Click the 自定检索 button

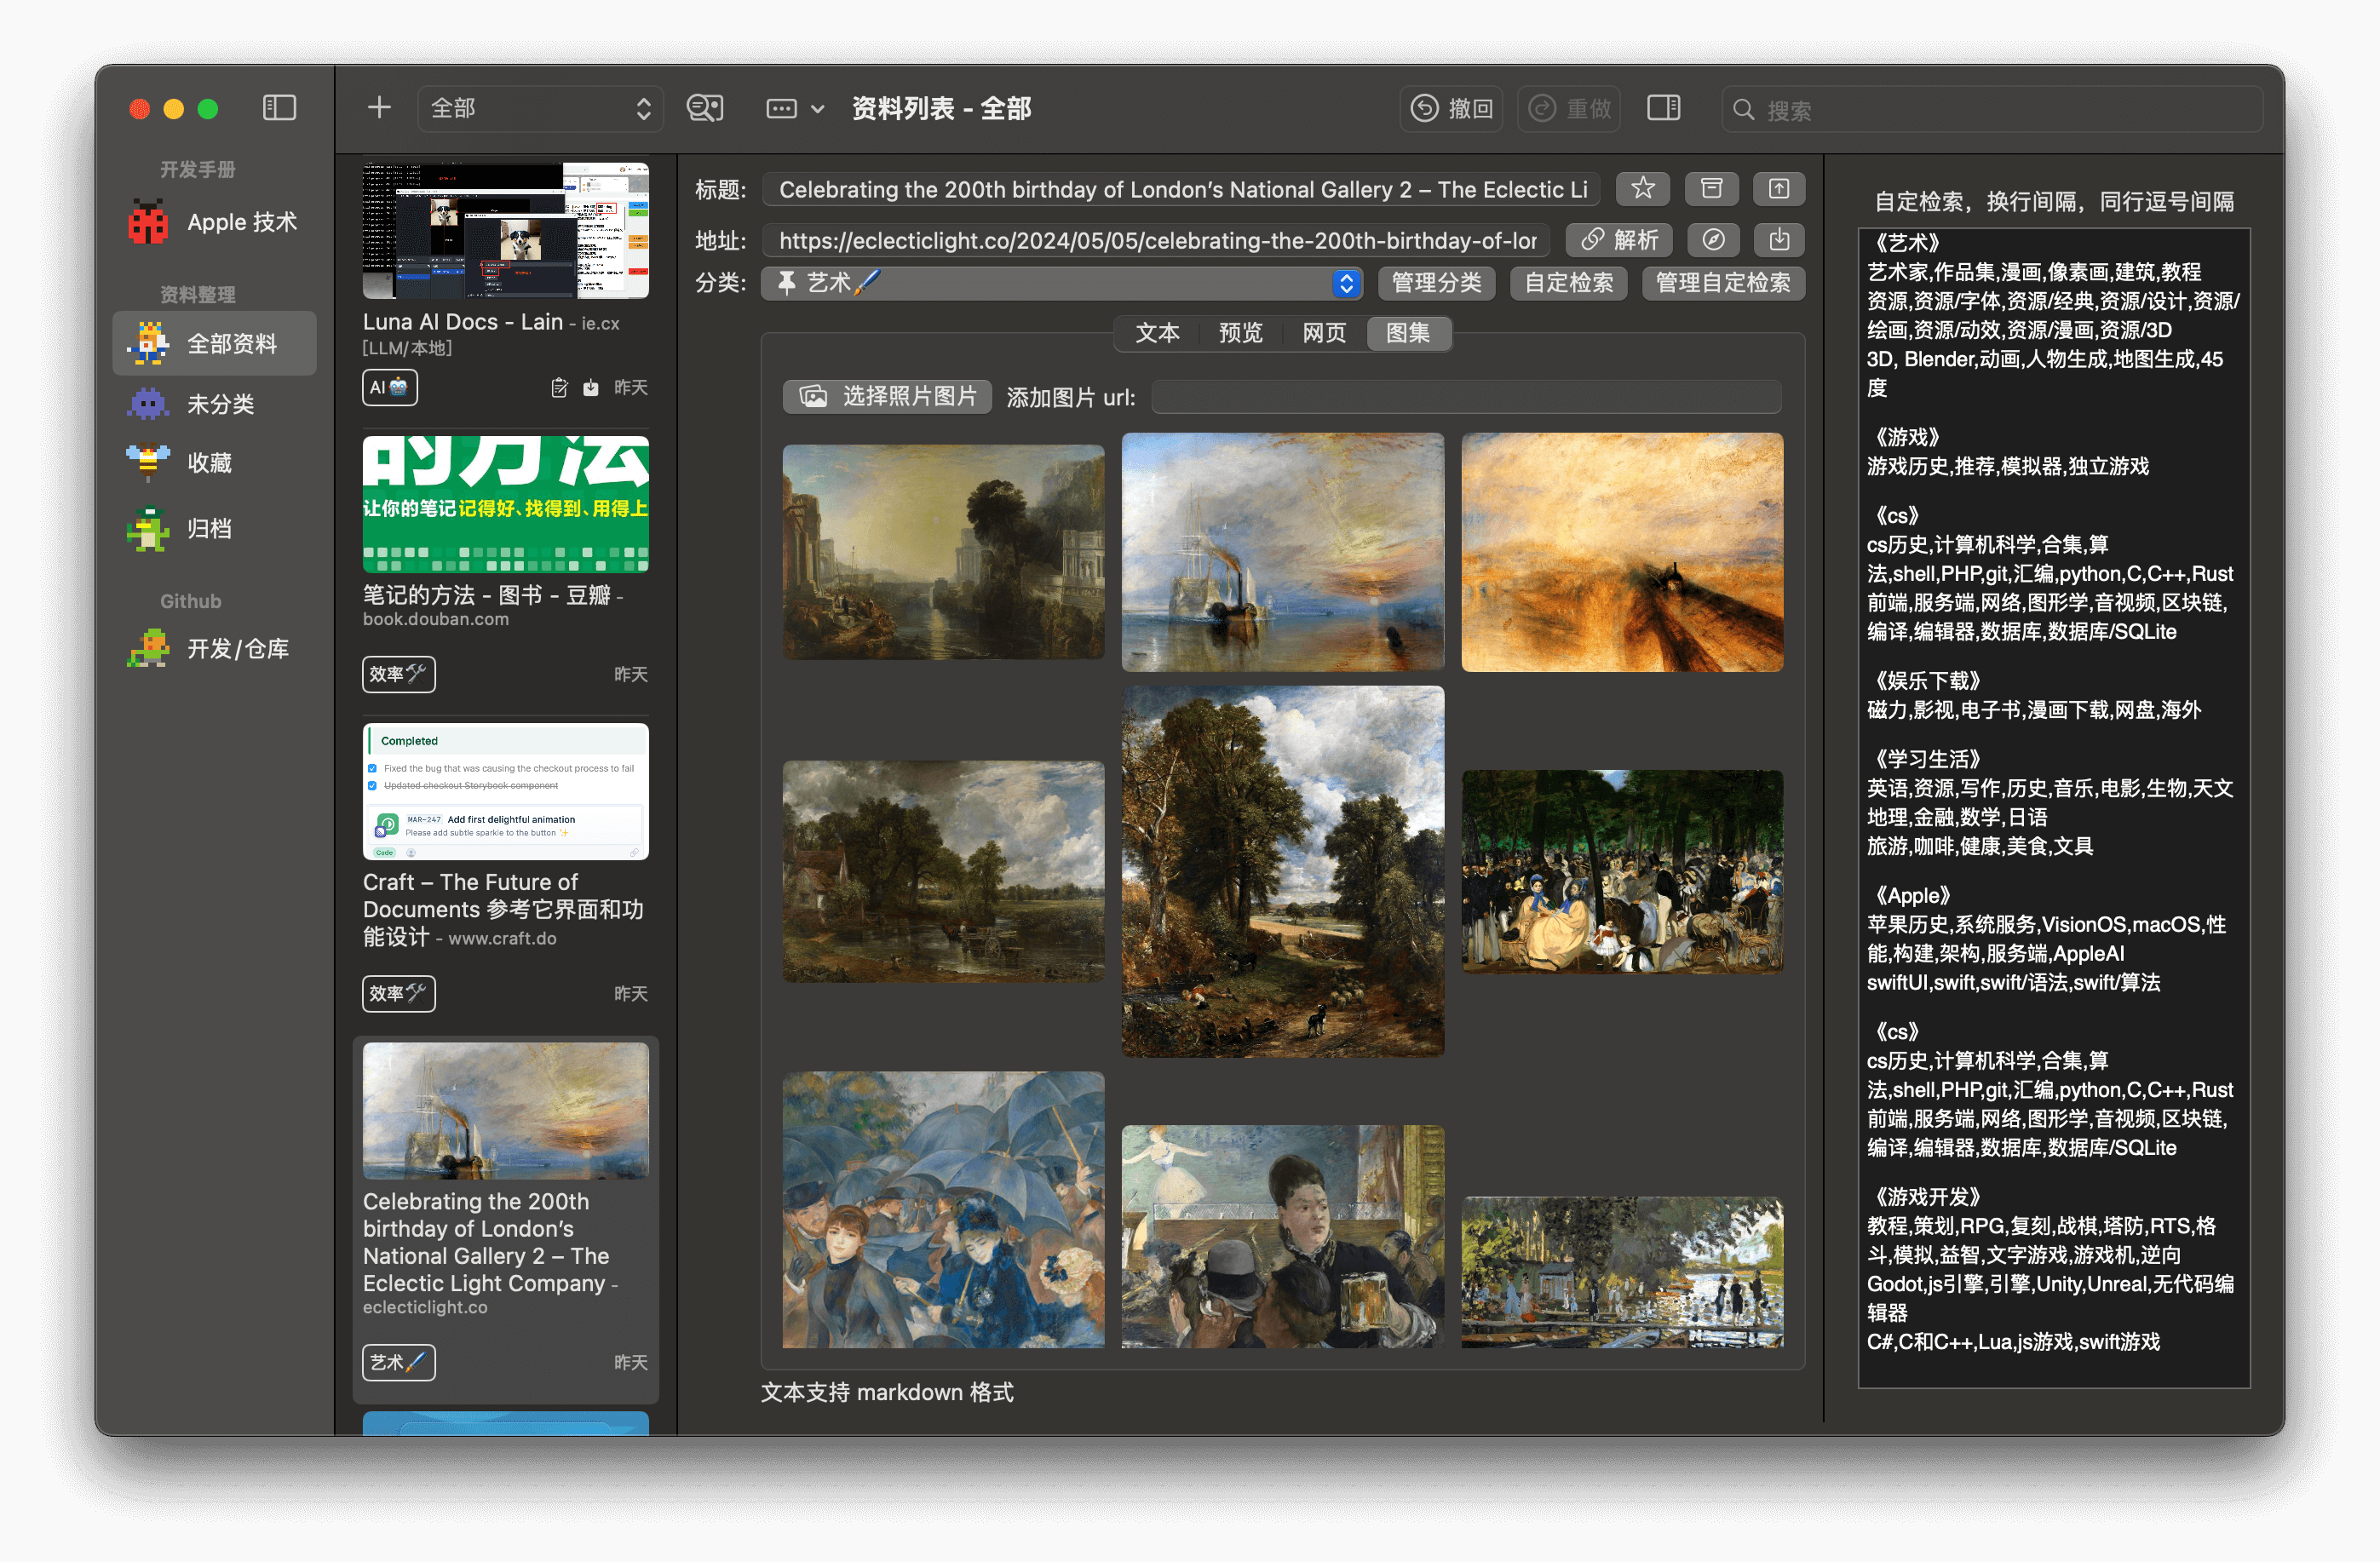click(x=1569, y=283)
